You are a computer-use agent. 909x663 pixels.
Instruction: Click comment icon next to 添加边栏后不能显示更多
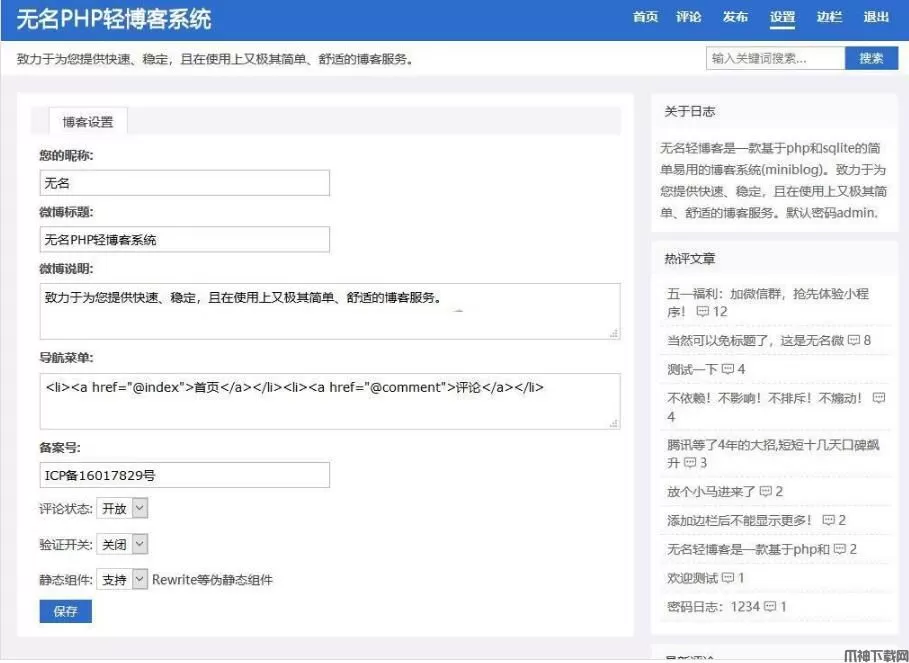coord(828,521)
